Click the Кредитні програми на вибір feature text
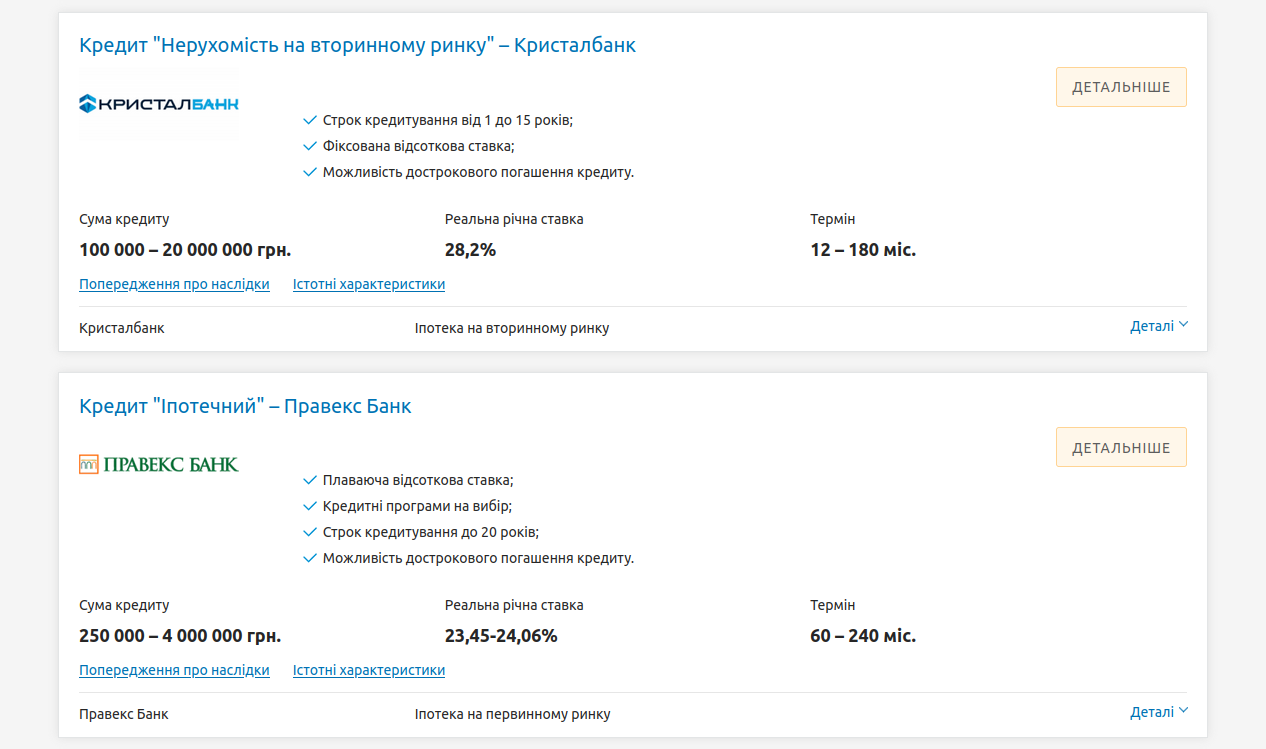The image size is (1266, 749). coord(417,506)
